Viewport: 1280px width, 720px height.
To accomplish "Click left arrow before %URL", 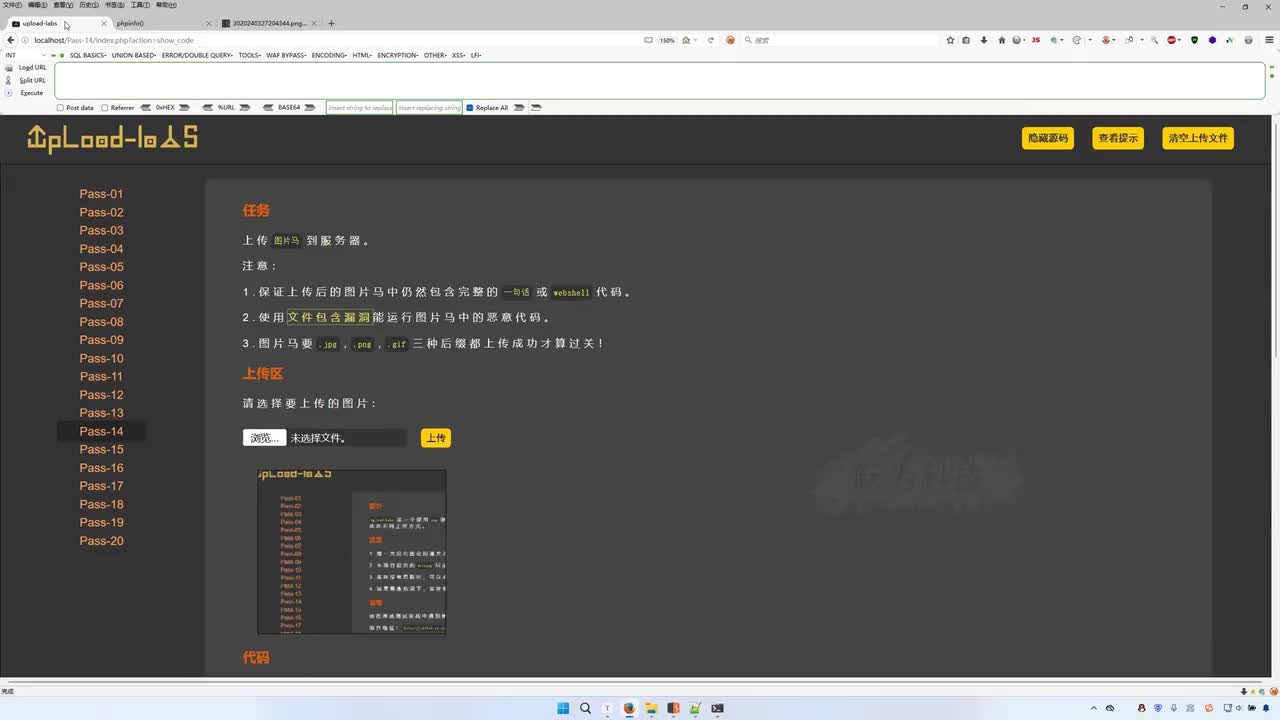I will point(208,108).
